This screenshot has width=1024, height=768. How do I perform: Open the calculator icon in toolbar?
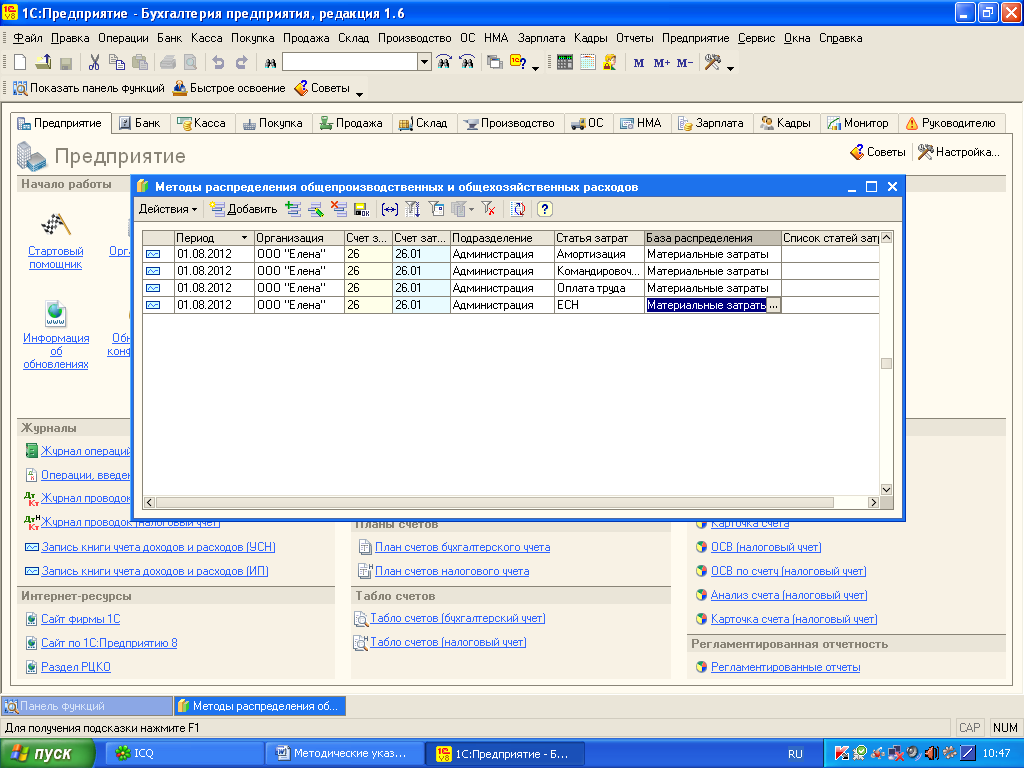(565, 63)
